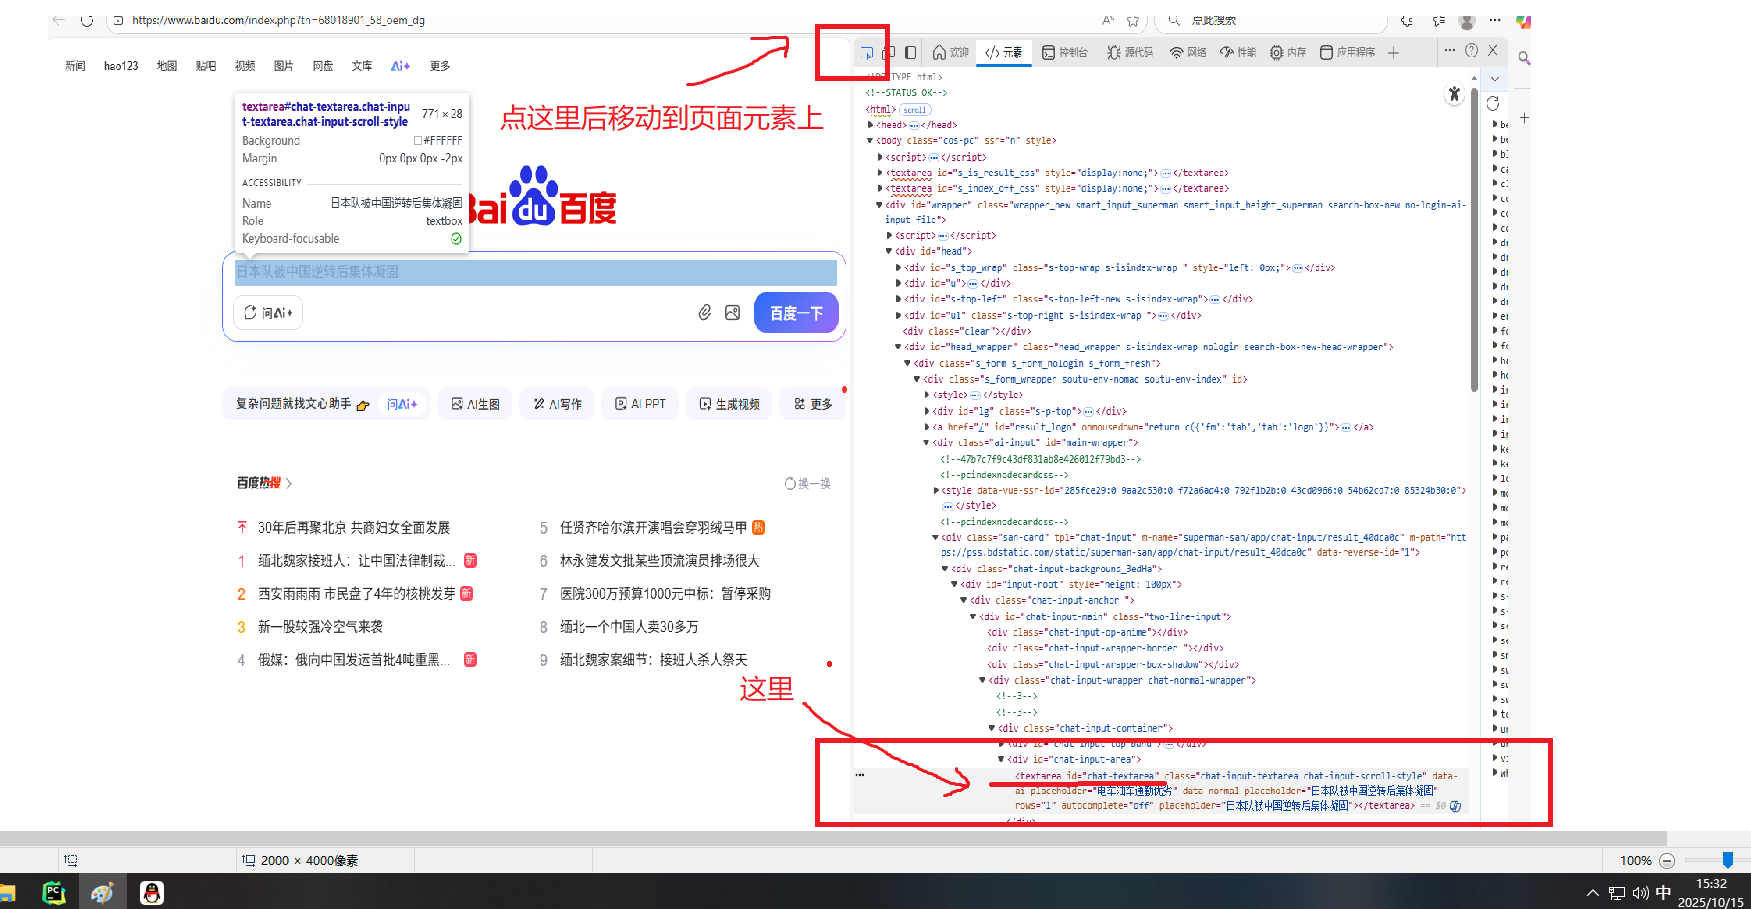Click the 问AI+ button inside the search box

pos(269,313)
